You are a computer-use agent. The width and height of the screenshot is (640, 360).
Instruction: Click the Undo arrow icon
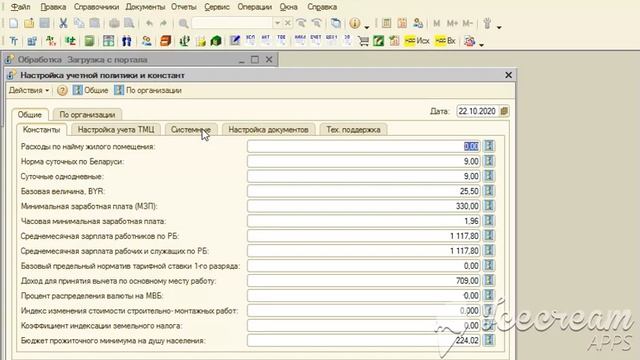(x=149, y=23)
